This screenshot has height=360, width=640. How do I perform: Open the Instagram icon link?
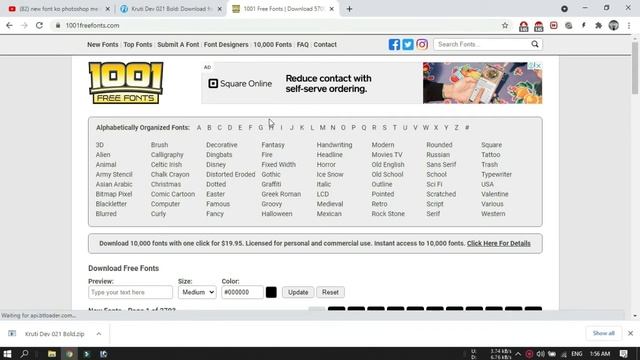click(422, 44)
